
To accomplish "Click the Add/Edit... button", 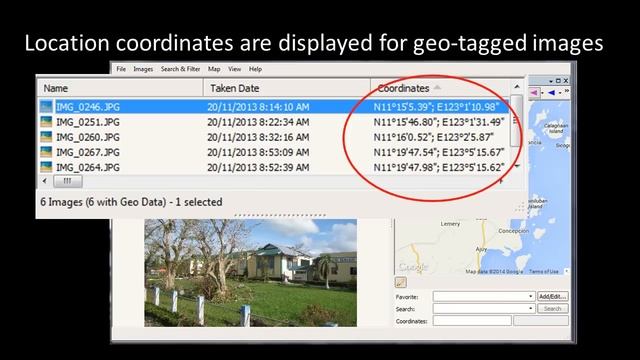I will click(x=553, y=296).
